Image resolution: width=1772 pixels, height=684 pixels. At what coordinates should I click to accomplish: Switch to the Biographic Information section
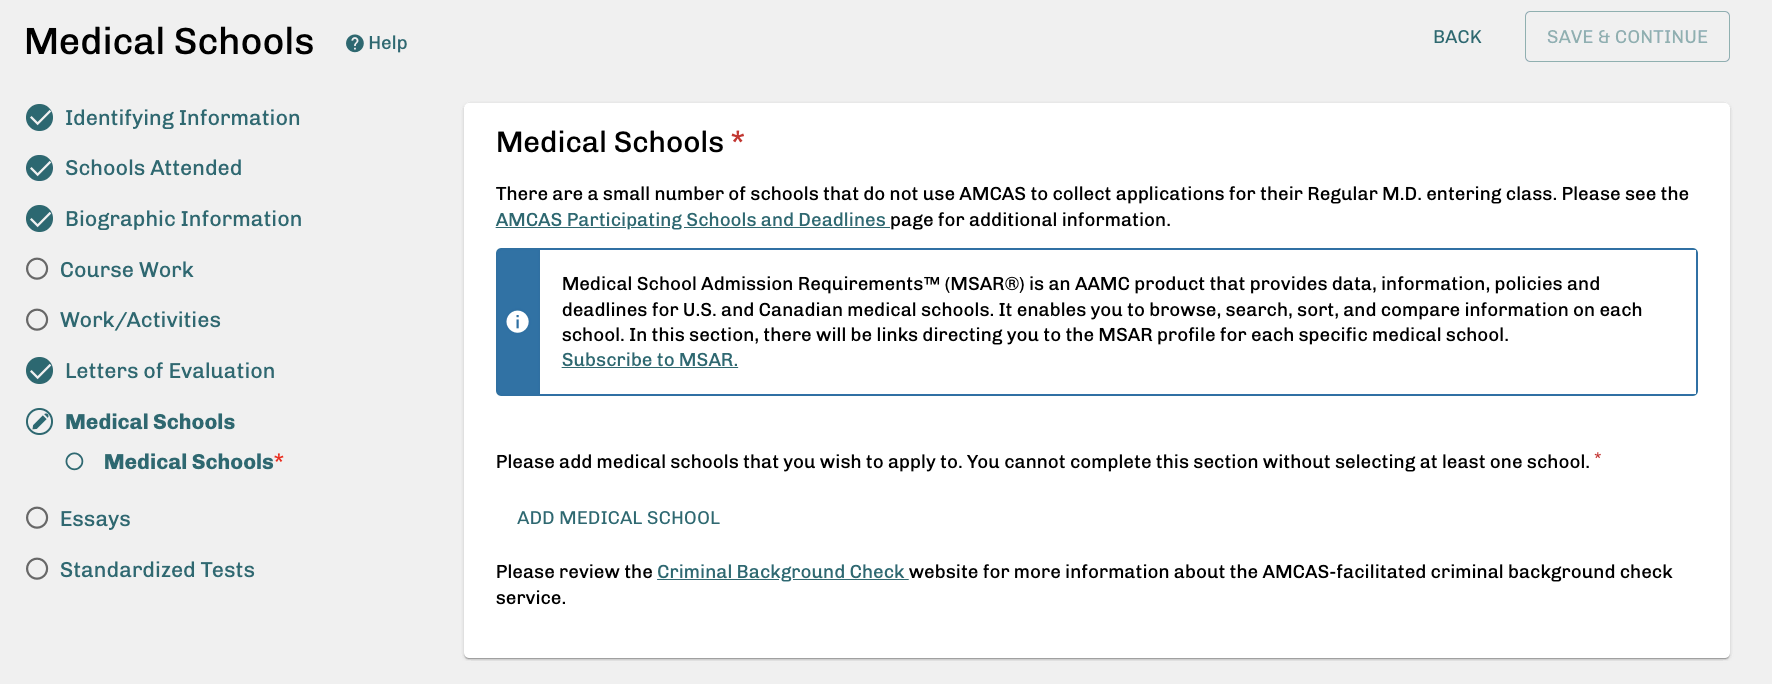click(183, 218)
